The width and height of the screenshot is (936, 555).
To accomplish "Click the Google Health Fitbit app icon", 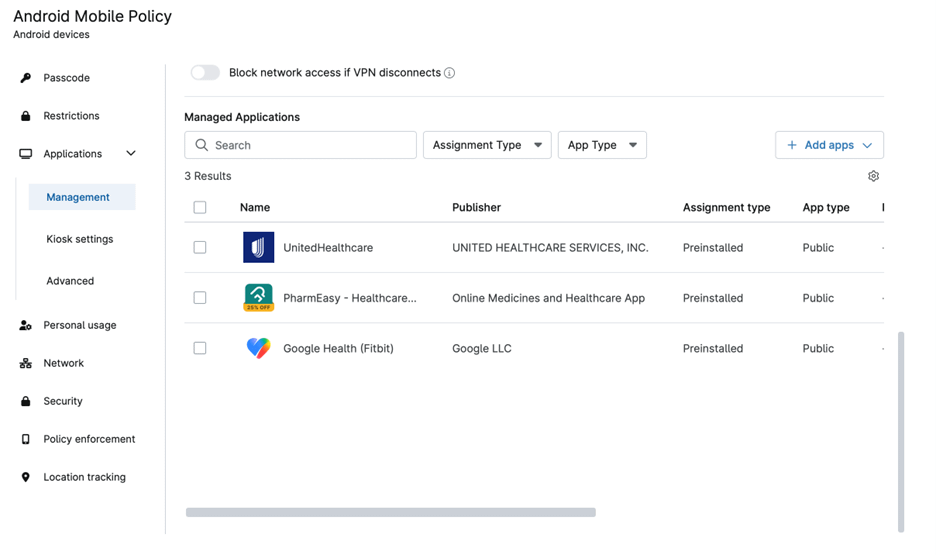I will (x=258, y=348).
